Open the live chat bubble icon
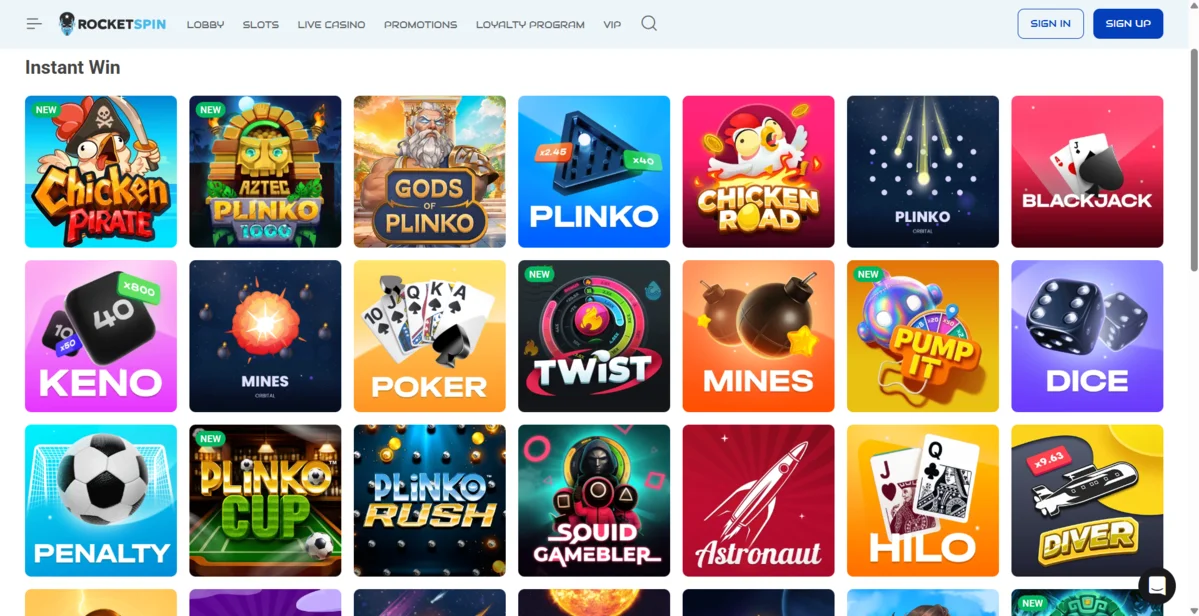Screen dimensions: 1199x616 [1157, 586]
